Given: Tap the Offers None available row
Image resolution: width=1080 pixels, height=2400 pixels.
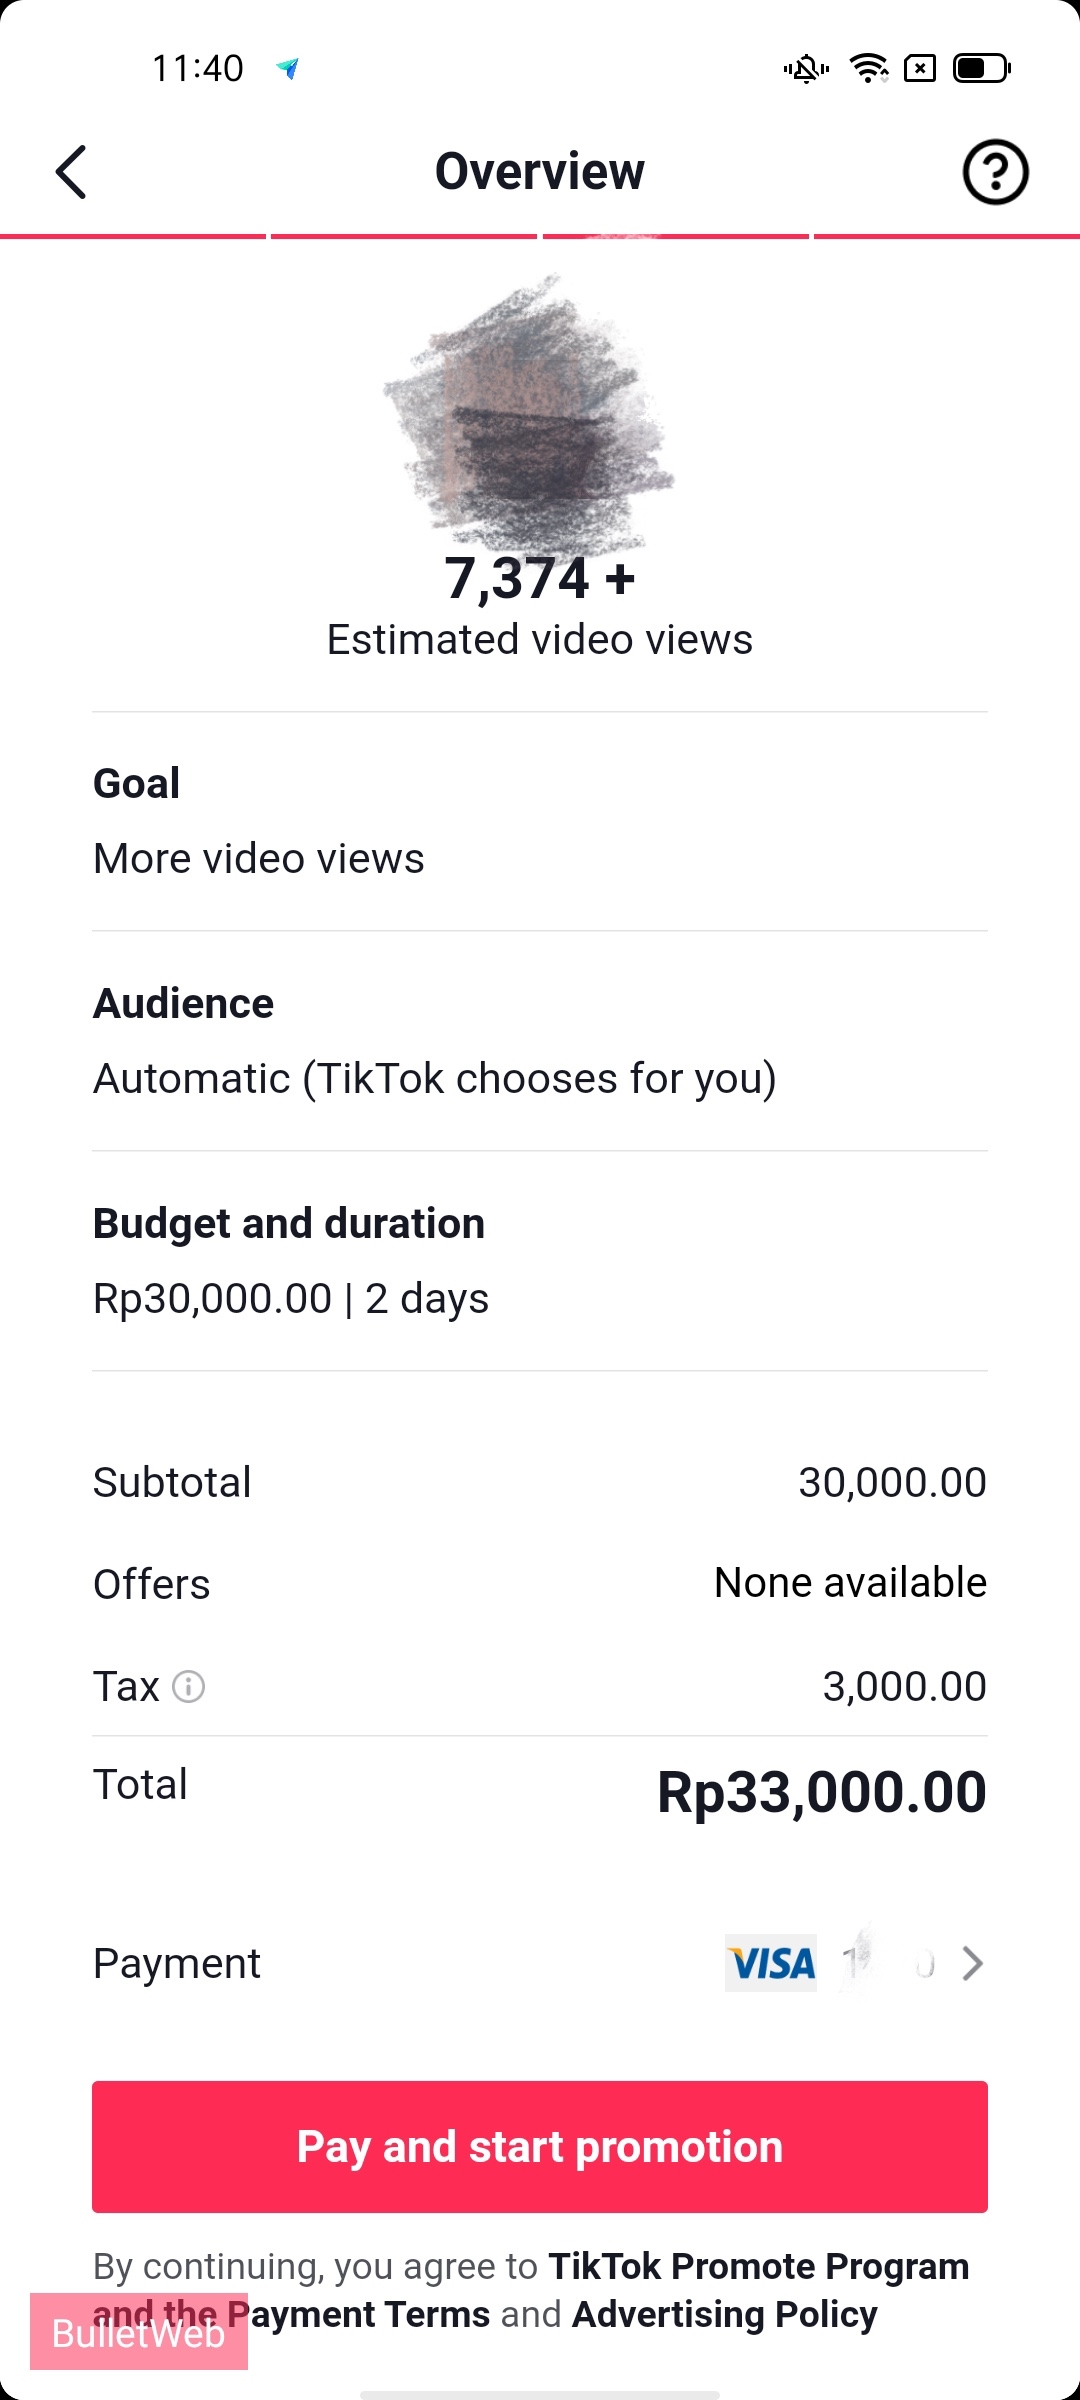Looking at the screenshot, I should click(x=540, y=1584).
